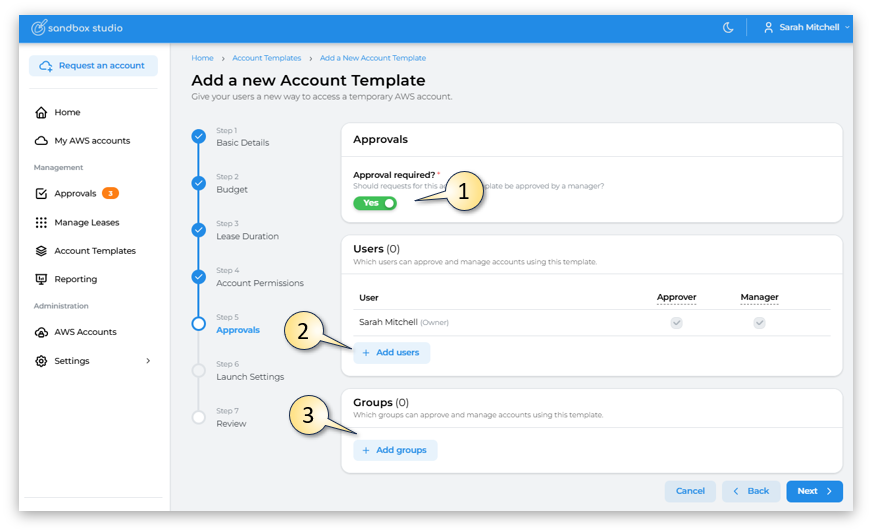The height and width of the screenshot is (531, 877).
Task: Click the Account Templates layers icon
Action: [x=41, y=251]
